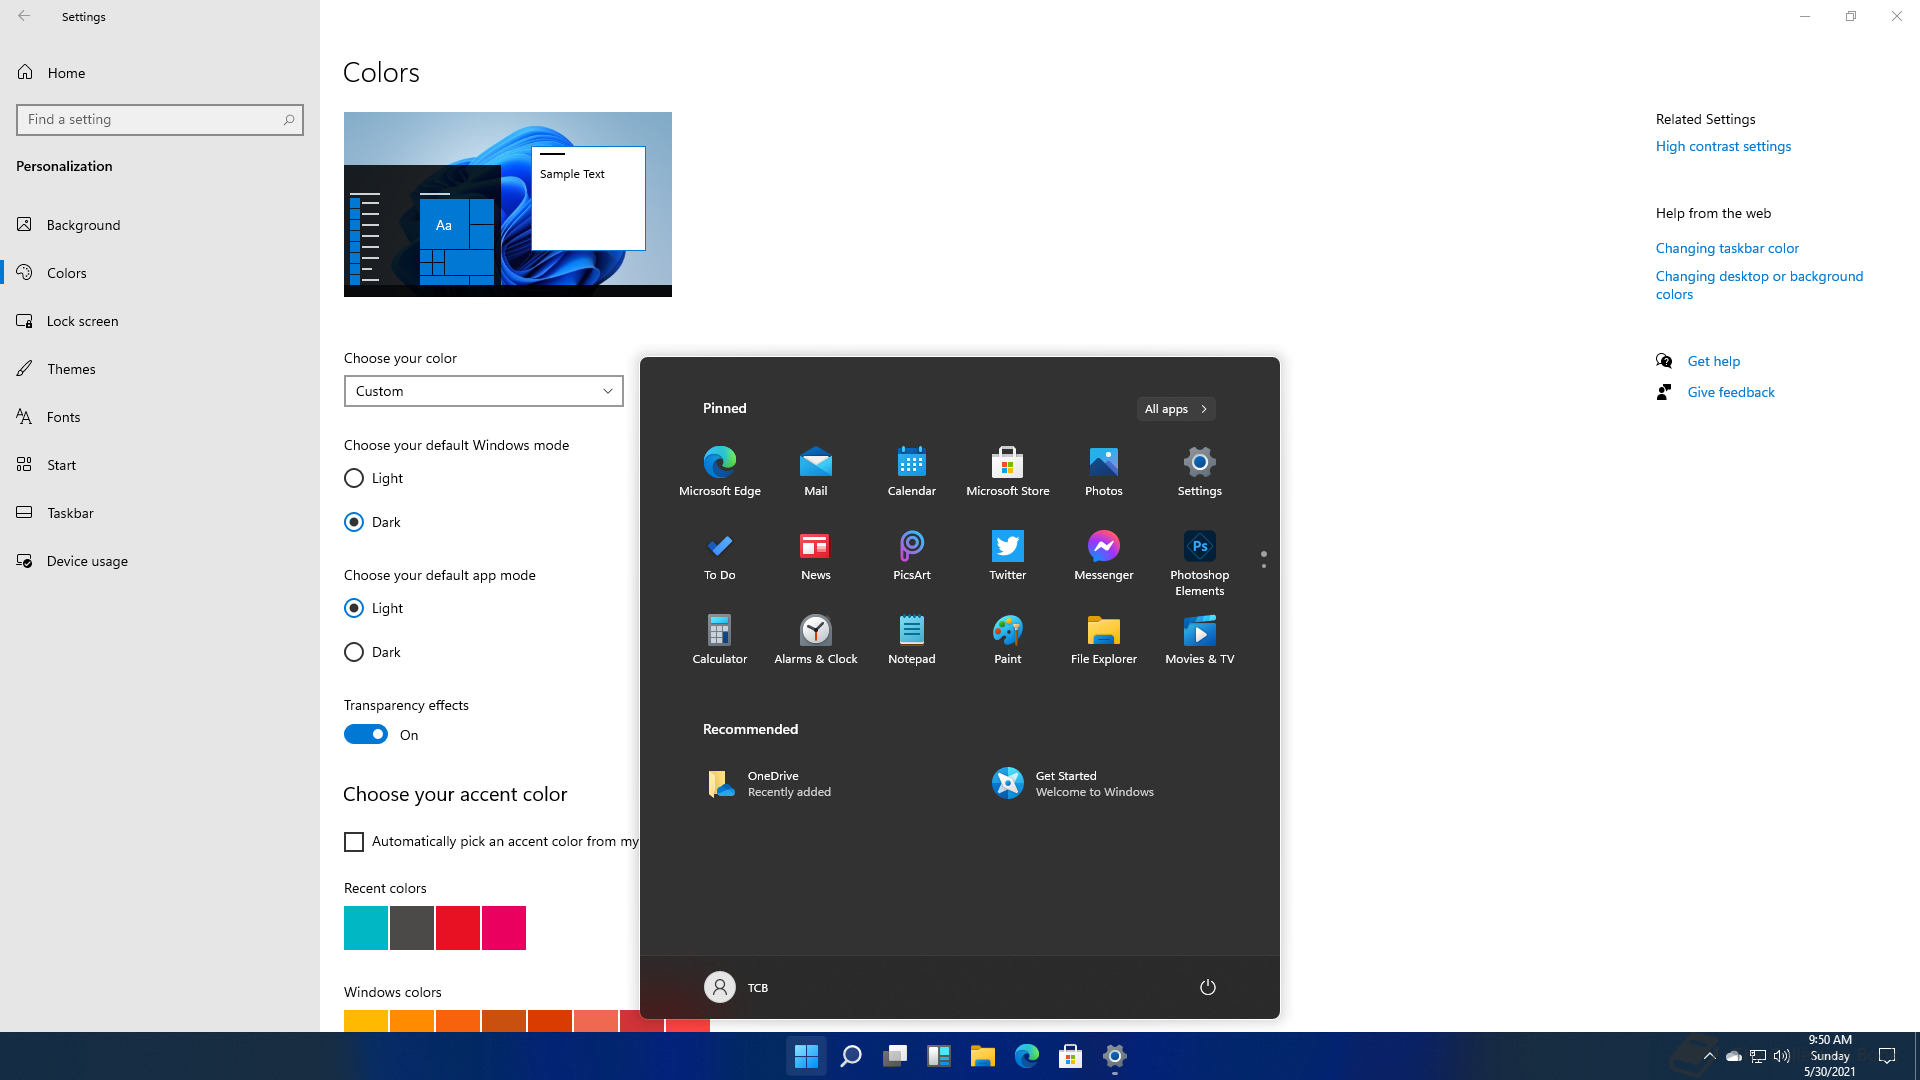Image resolution: width=1920 pixels, height=1080 pixels.
Task: Click the volume tray icon
Action: pyautogui.click(x=1782, y=1056)
